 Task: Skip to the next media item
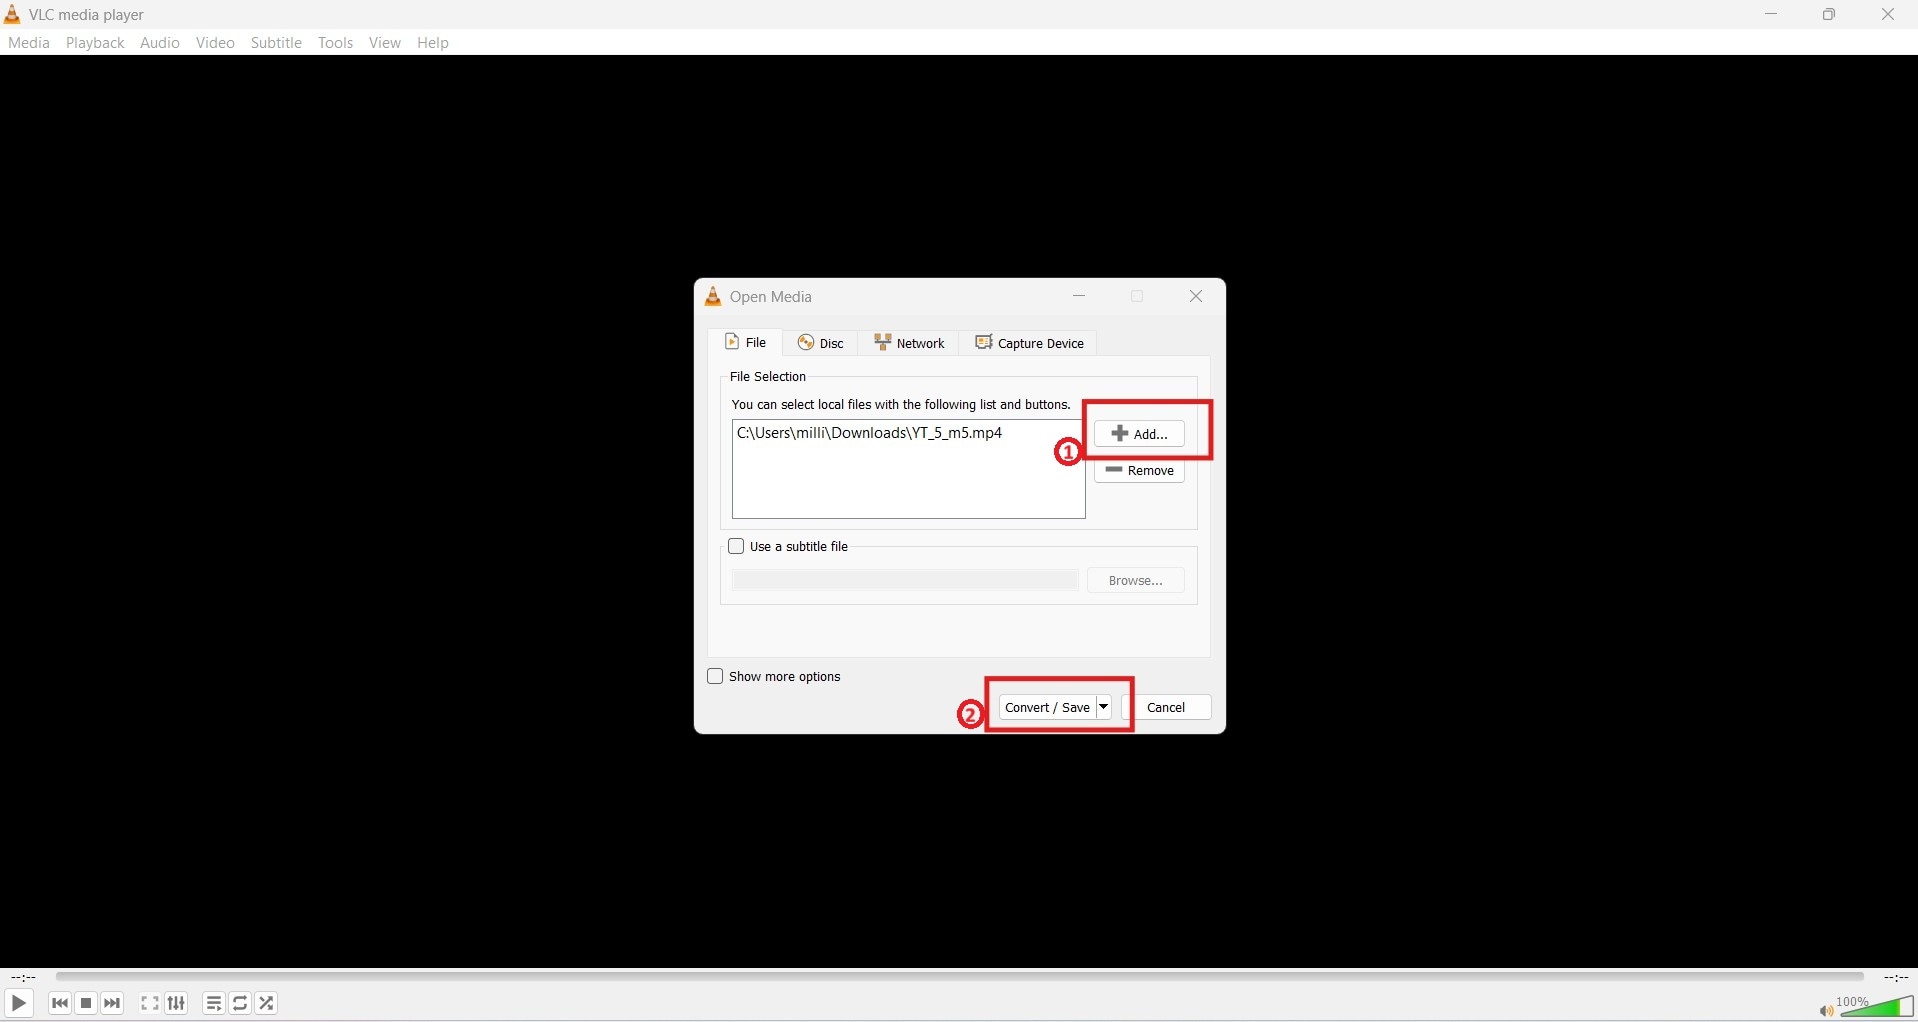tap(112, 1003)
